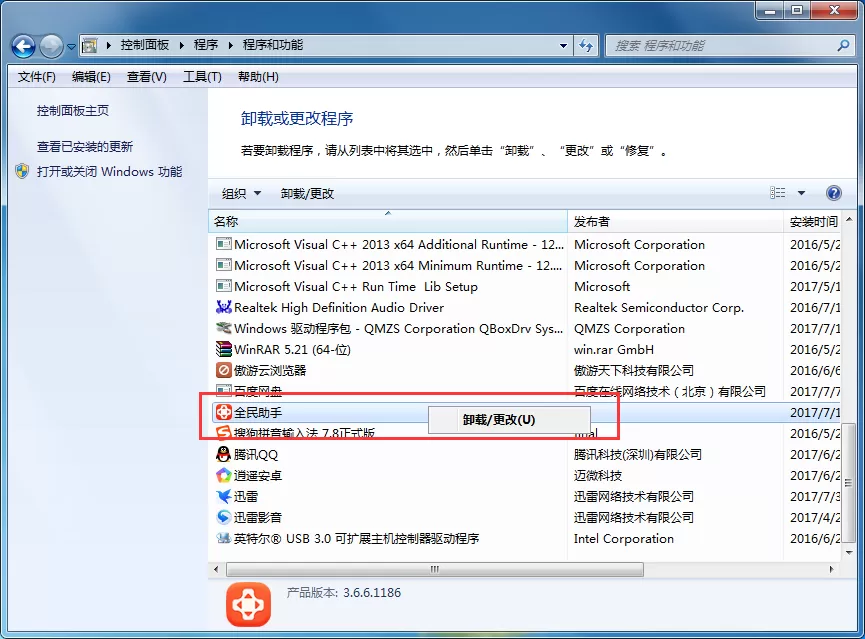Select 逍遥安卓 program name
This screenshot has width=865, height=639.
pyautogui.click(x=258, y=476)
